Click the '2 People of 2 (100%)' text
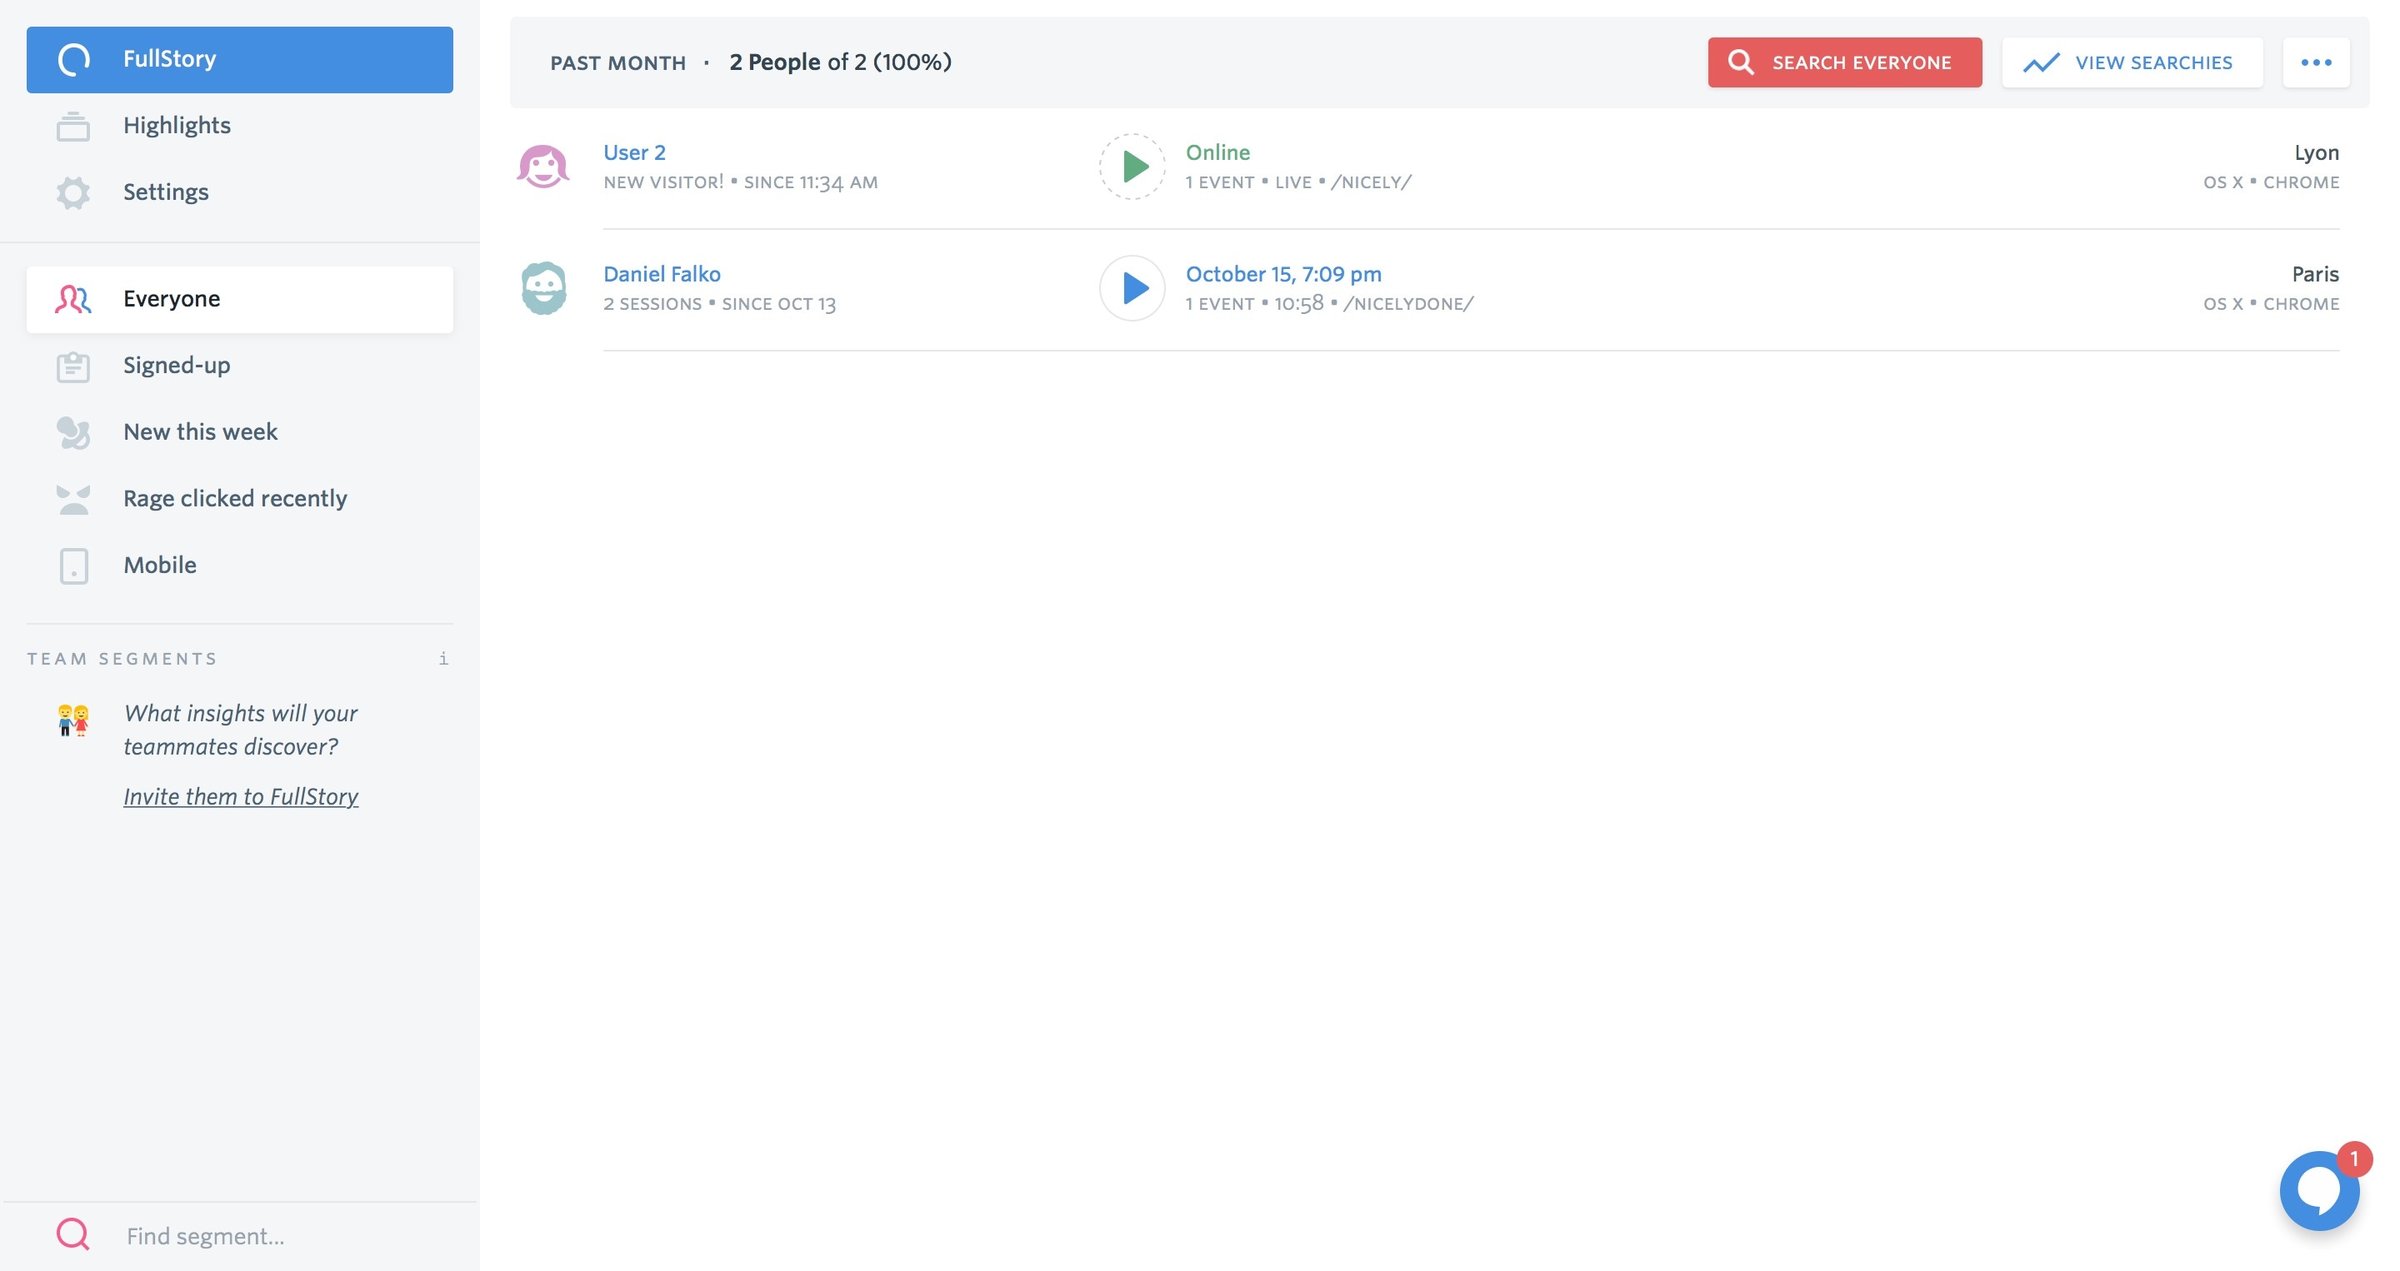This screenshot has height=1271, width=2400. (x=840, y=62)
